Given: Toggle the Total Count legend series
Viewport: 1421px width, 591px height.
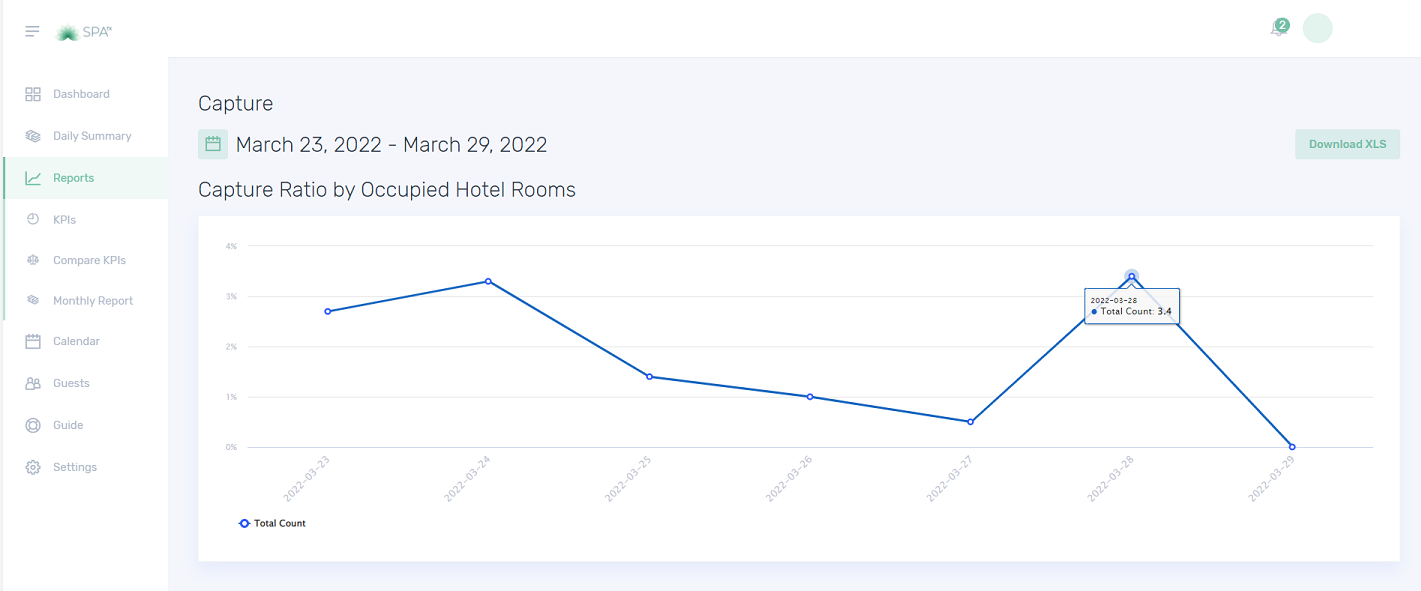Looking at the screenshot, I should [x=273, y=523].
